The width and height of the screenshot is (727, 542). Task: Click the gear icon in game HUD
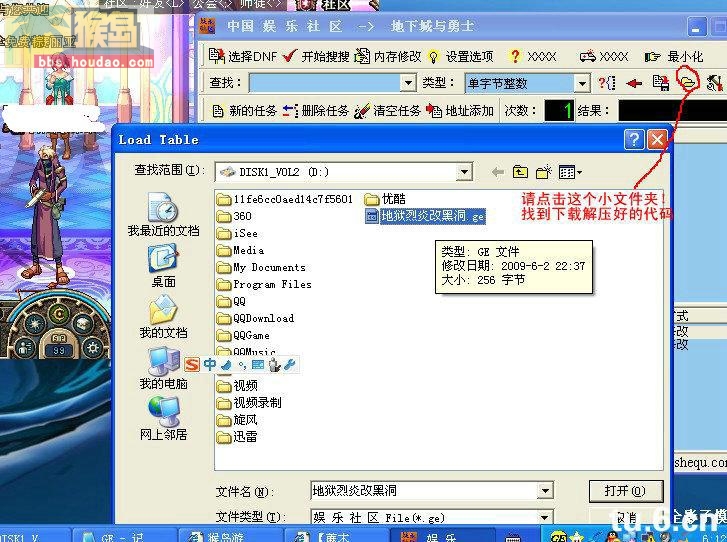(93, 347)
